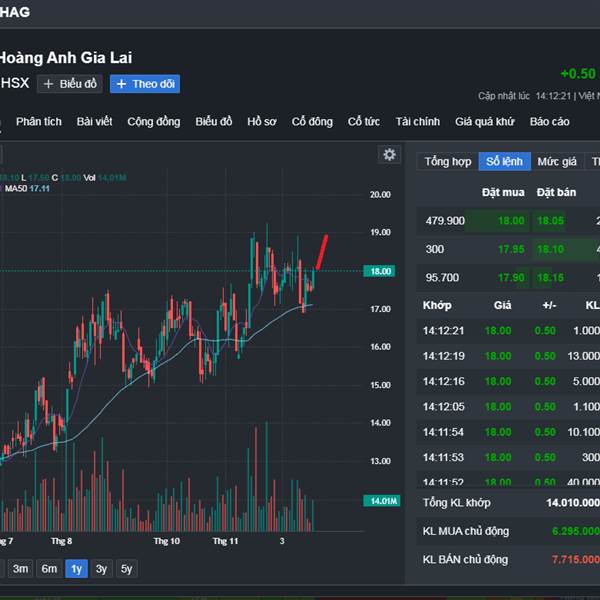600x600 pixels.
Task: Open the Giá quá khứ tab
Action: 484,121
